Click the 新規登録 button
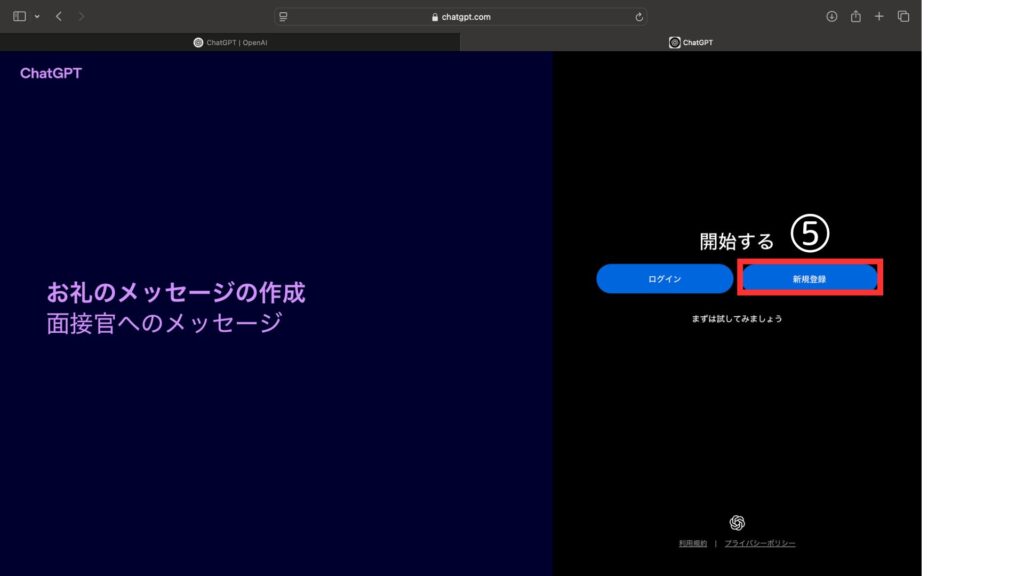The image size is (1024, 576). click(810, 279)
